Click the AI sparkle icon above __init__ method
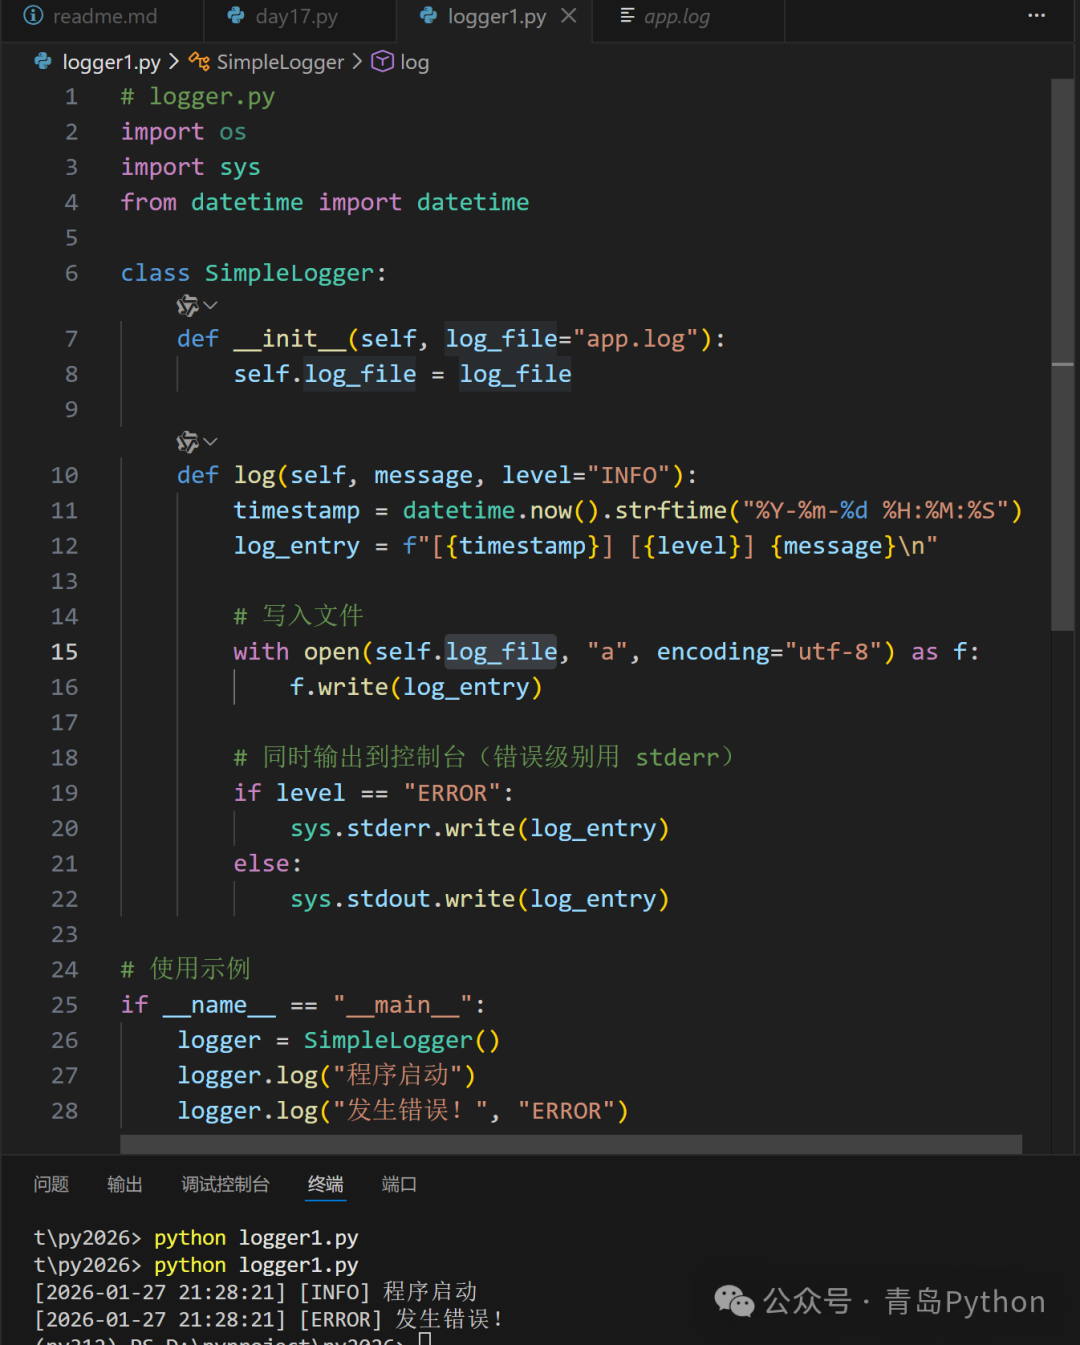The height and width of the screenshot is (1345, 1080). (x=188, y=305)
